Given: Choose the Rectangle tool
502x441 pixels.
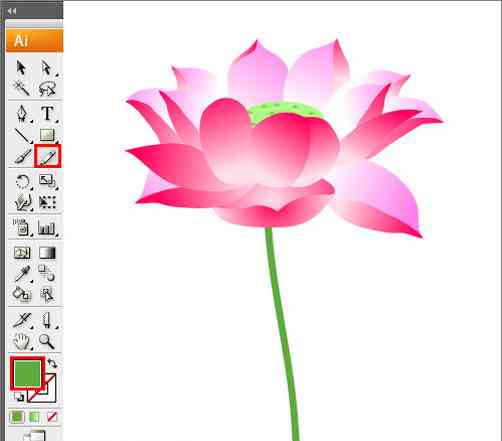Looking at the screenshot, I should pyautogui.click(x=47, y=135).
